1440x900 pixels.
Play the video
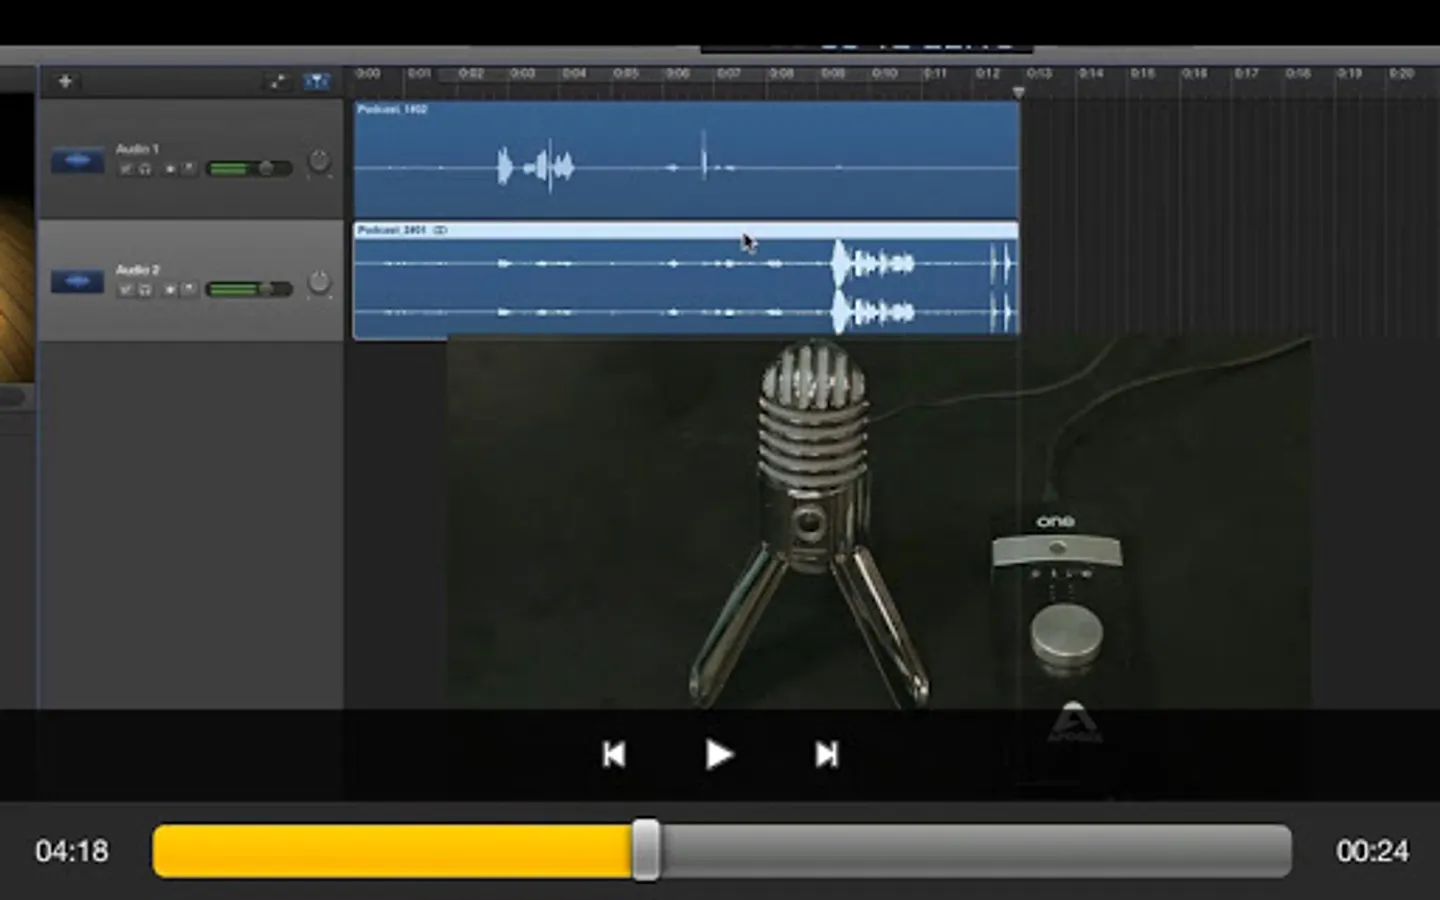[x=719, y=754]
